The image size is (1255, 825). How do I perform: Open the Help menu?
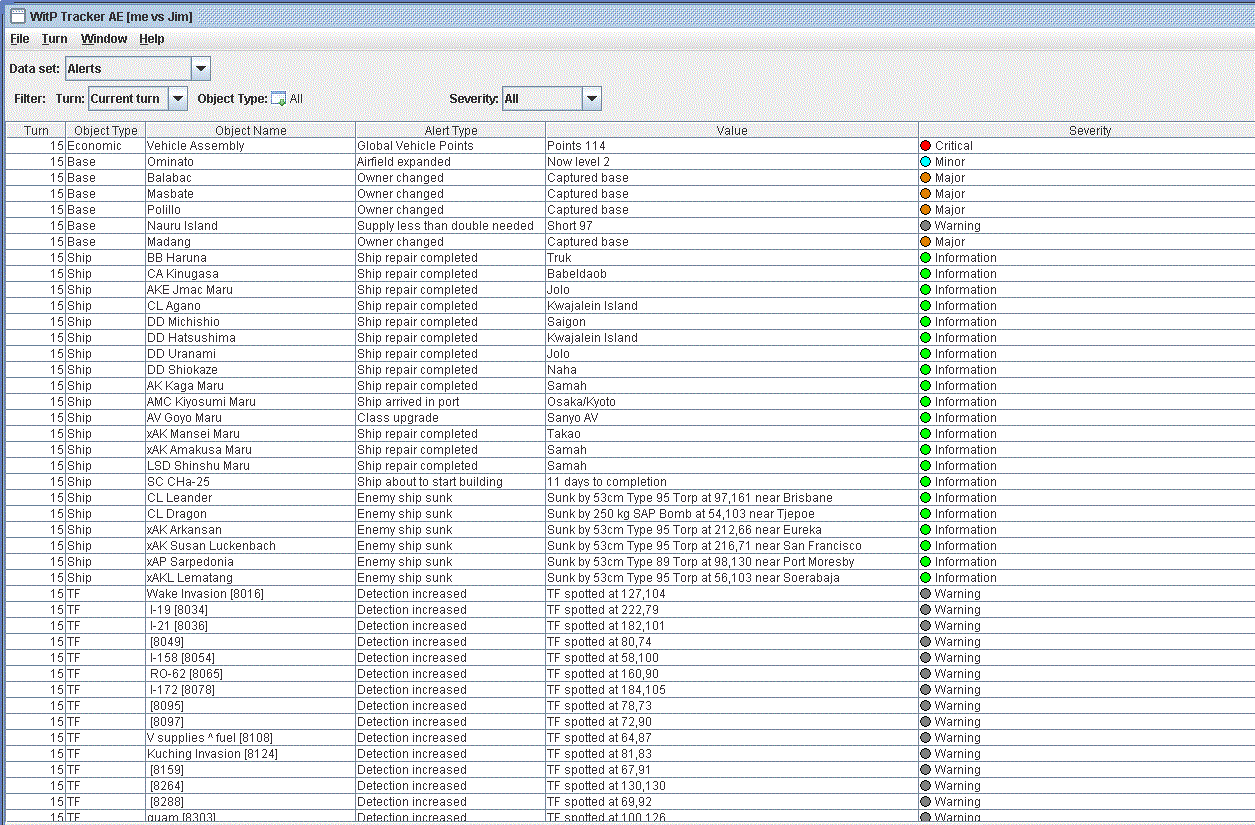coord(151,39)
